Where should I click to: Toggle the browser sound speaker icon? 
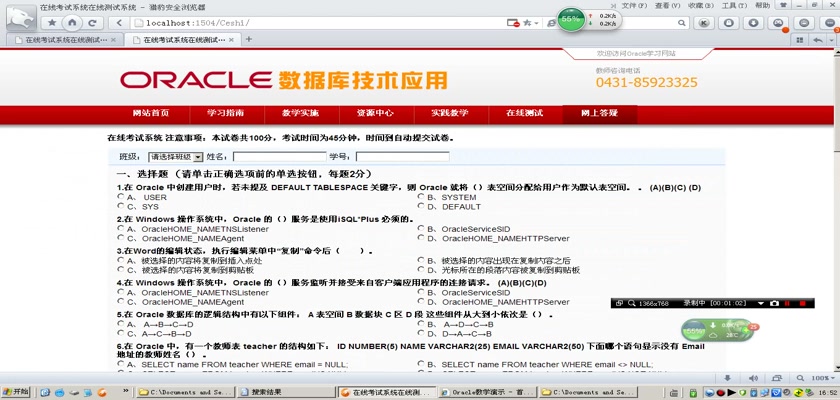753,378
